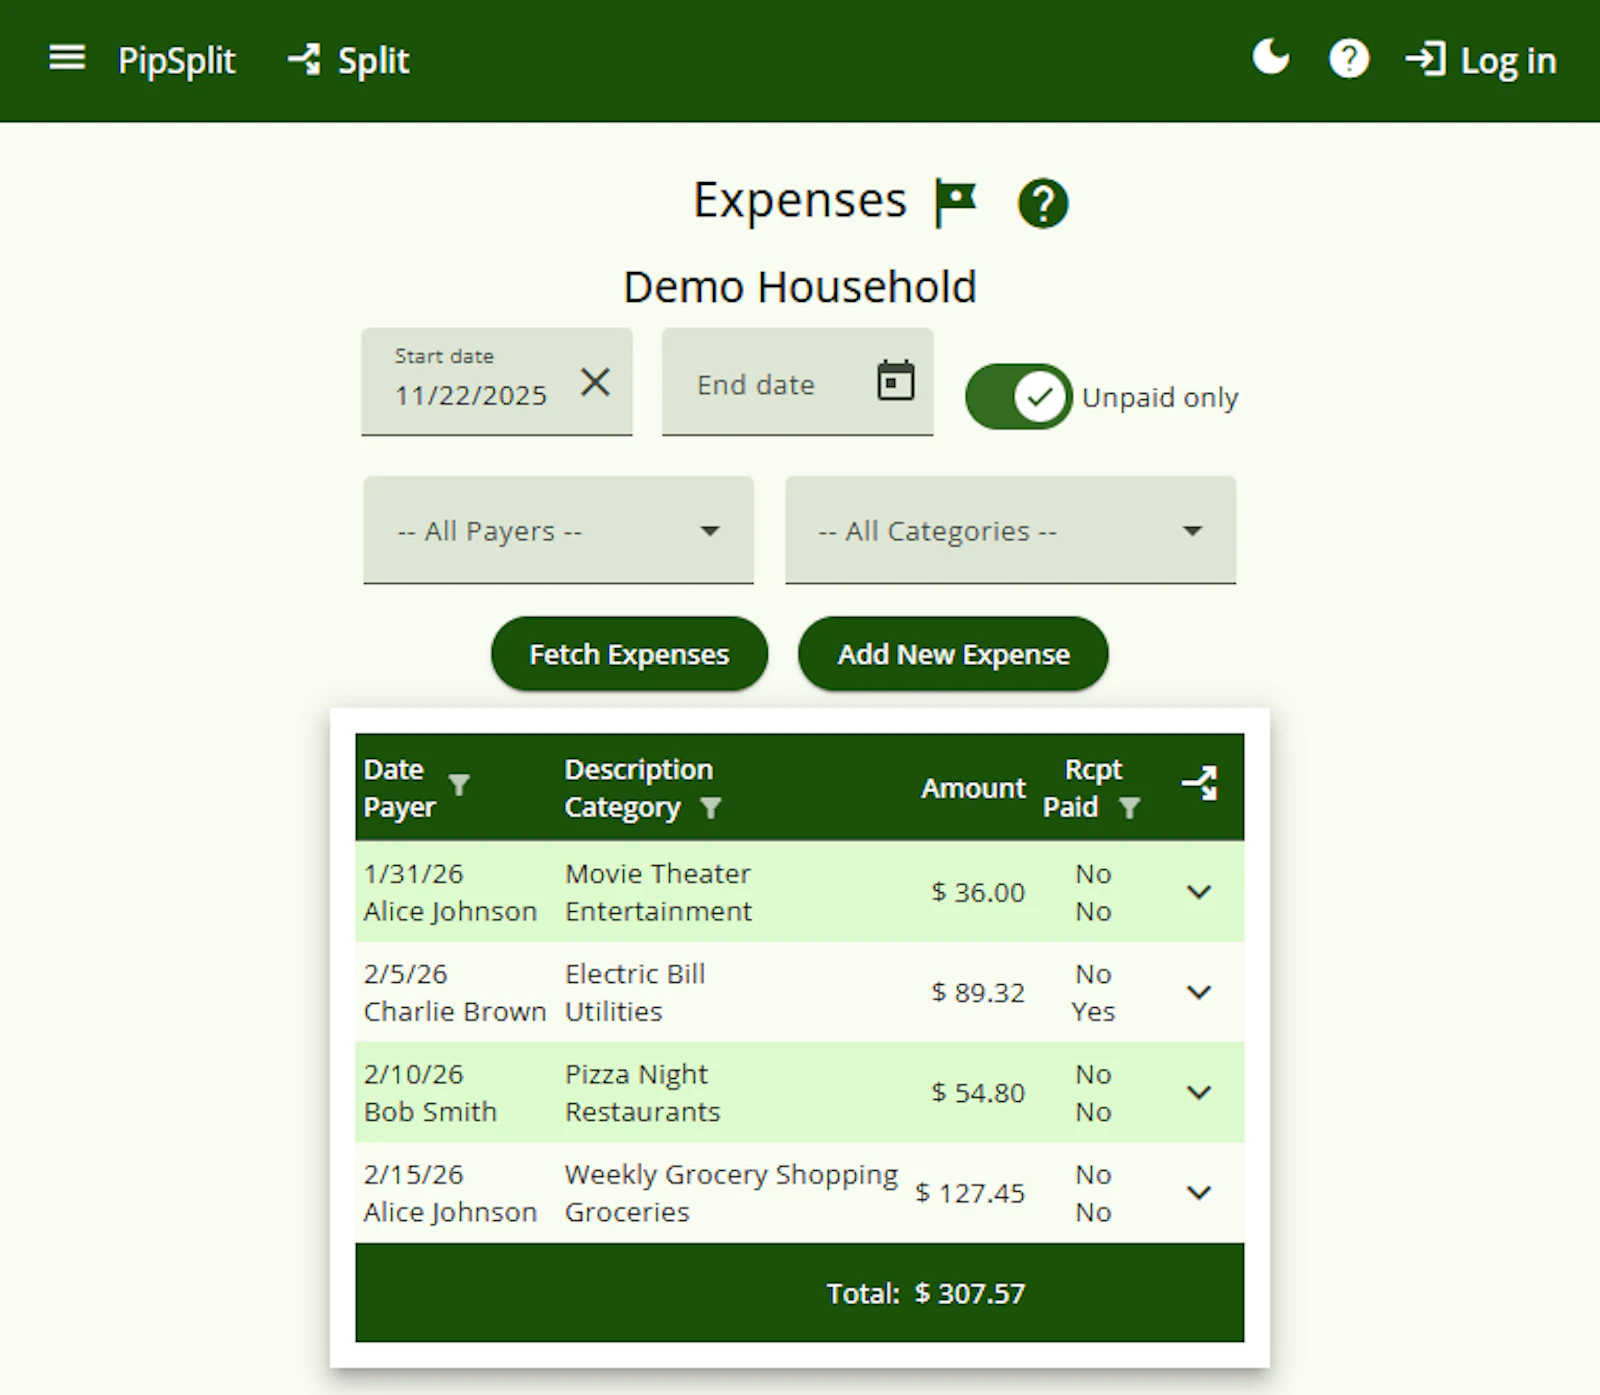The width and height of the screenshot is (1600, 1395).
Task: Click "Pizza Night" description text
Action: coord(636,1074)
